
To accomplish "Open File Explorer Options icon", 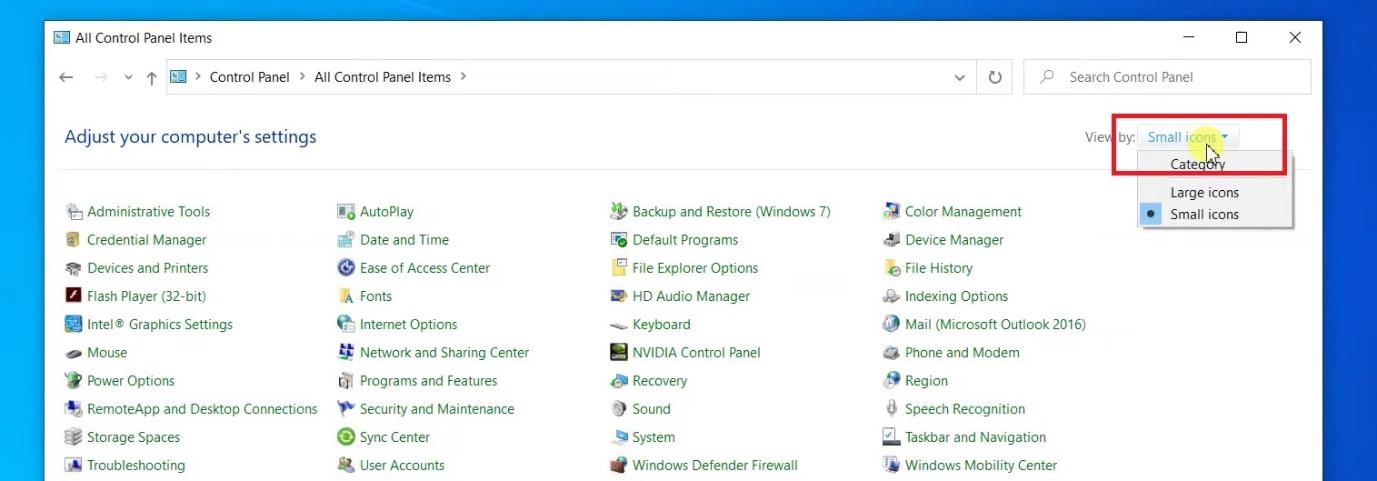I will [618, 268].
